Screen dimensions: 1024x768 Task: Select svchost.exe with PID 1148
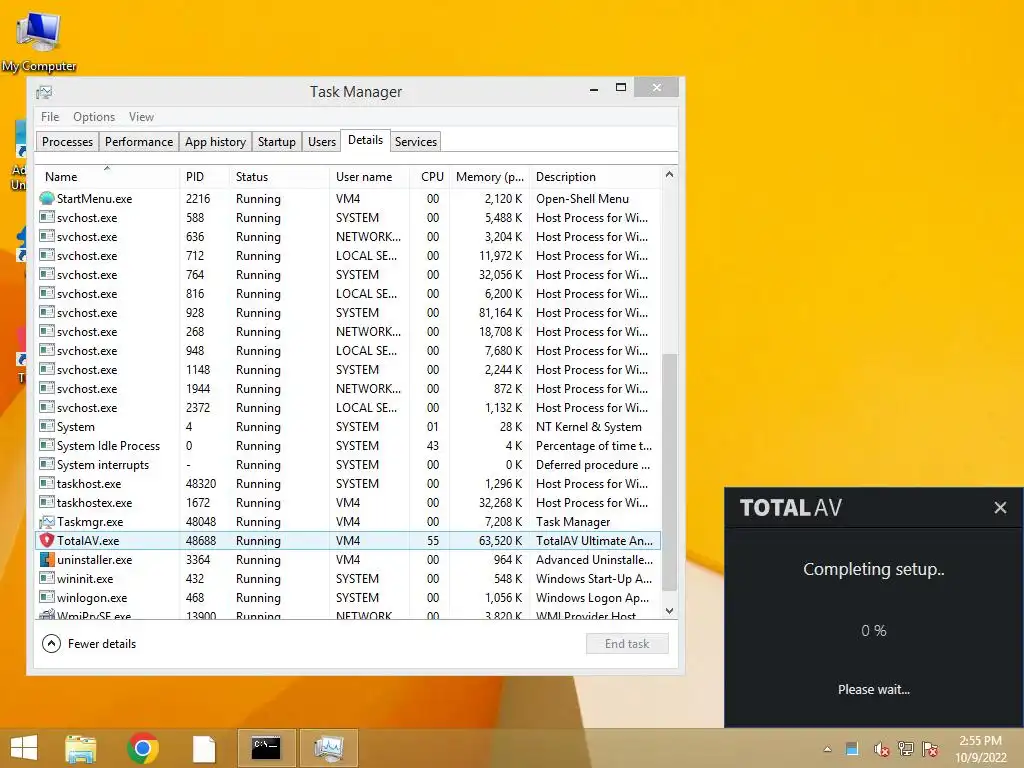click(x=349, y=370)
